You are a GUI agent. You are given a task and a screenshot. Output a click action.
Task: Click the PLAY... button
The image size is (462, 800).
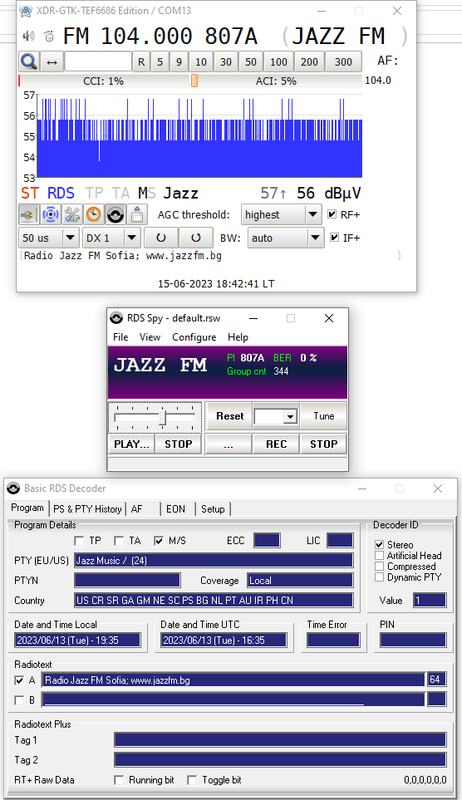tap(132, 444)
